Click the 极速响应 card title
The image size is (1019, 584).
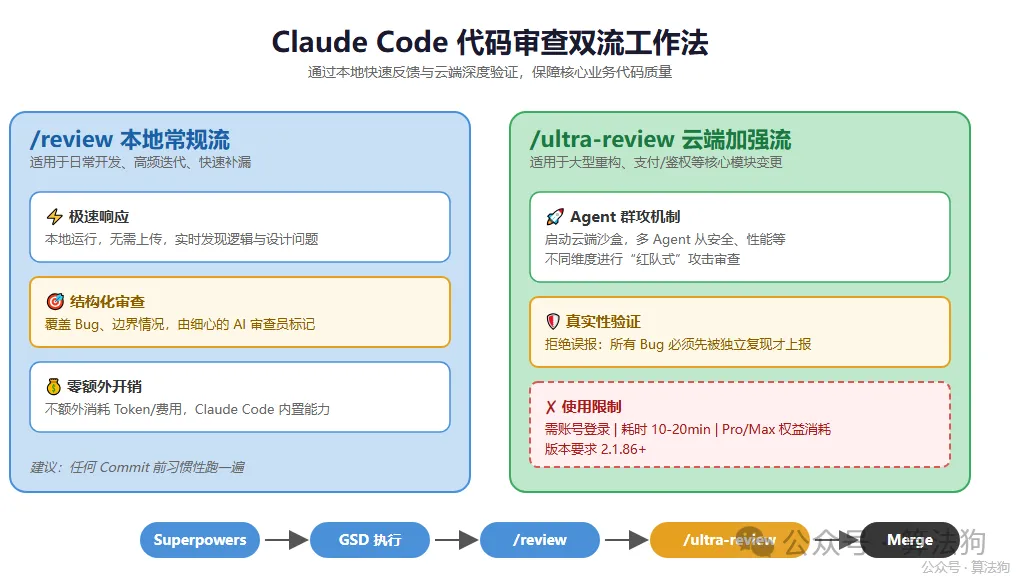tap(99, 217)
